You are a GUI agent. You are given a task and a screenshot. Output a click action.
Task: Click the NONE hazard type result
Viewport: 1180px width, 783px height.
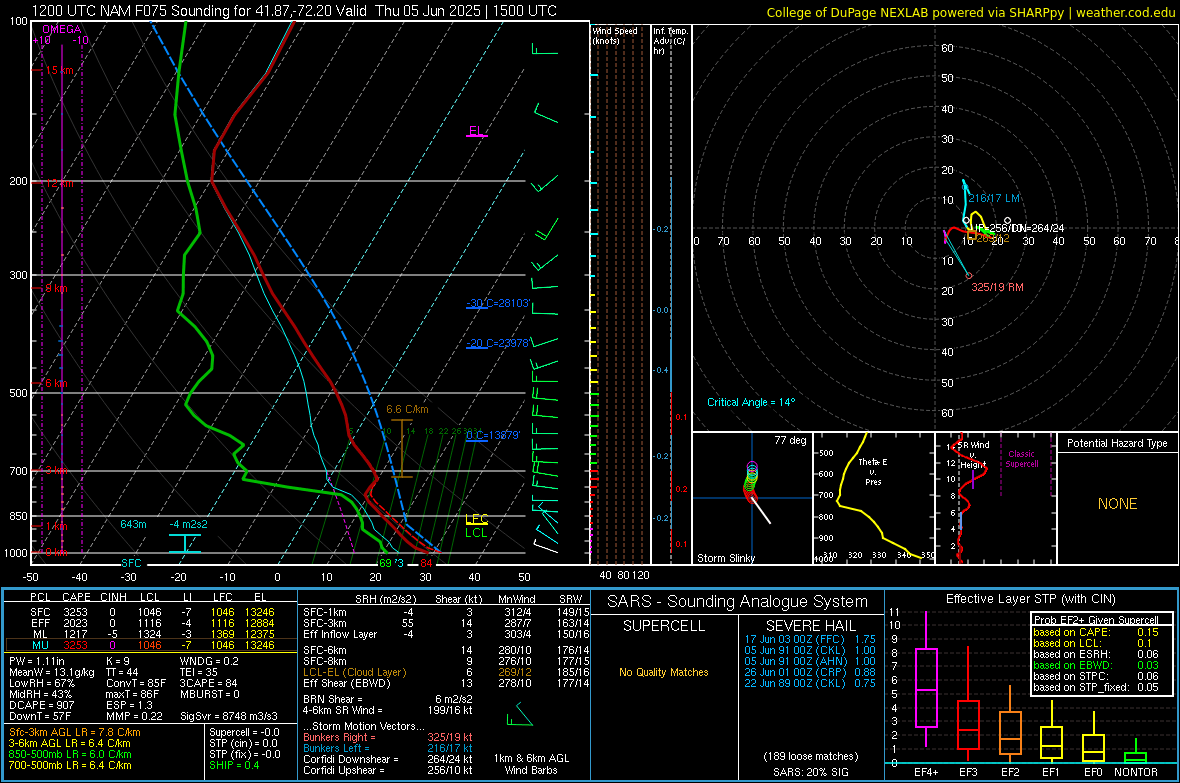(x=1118, y=504)
